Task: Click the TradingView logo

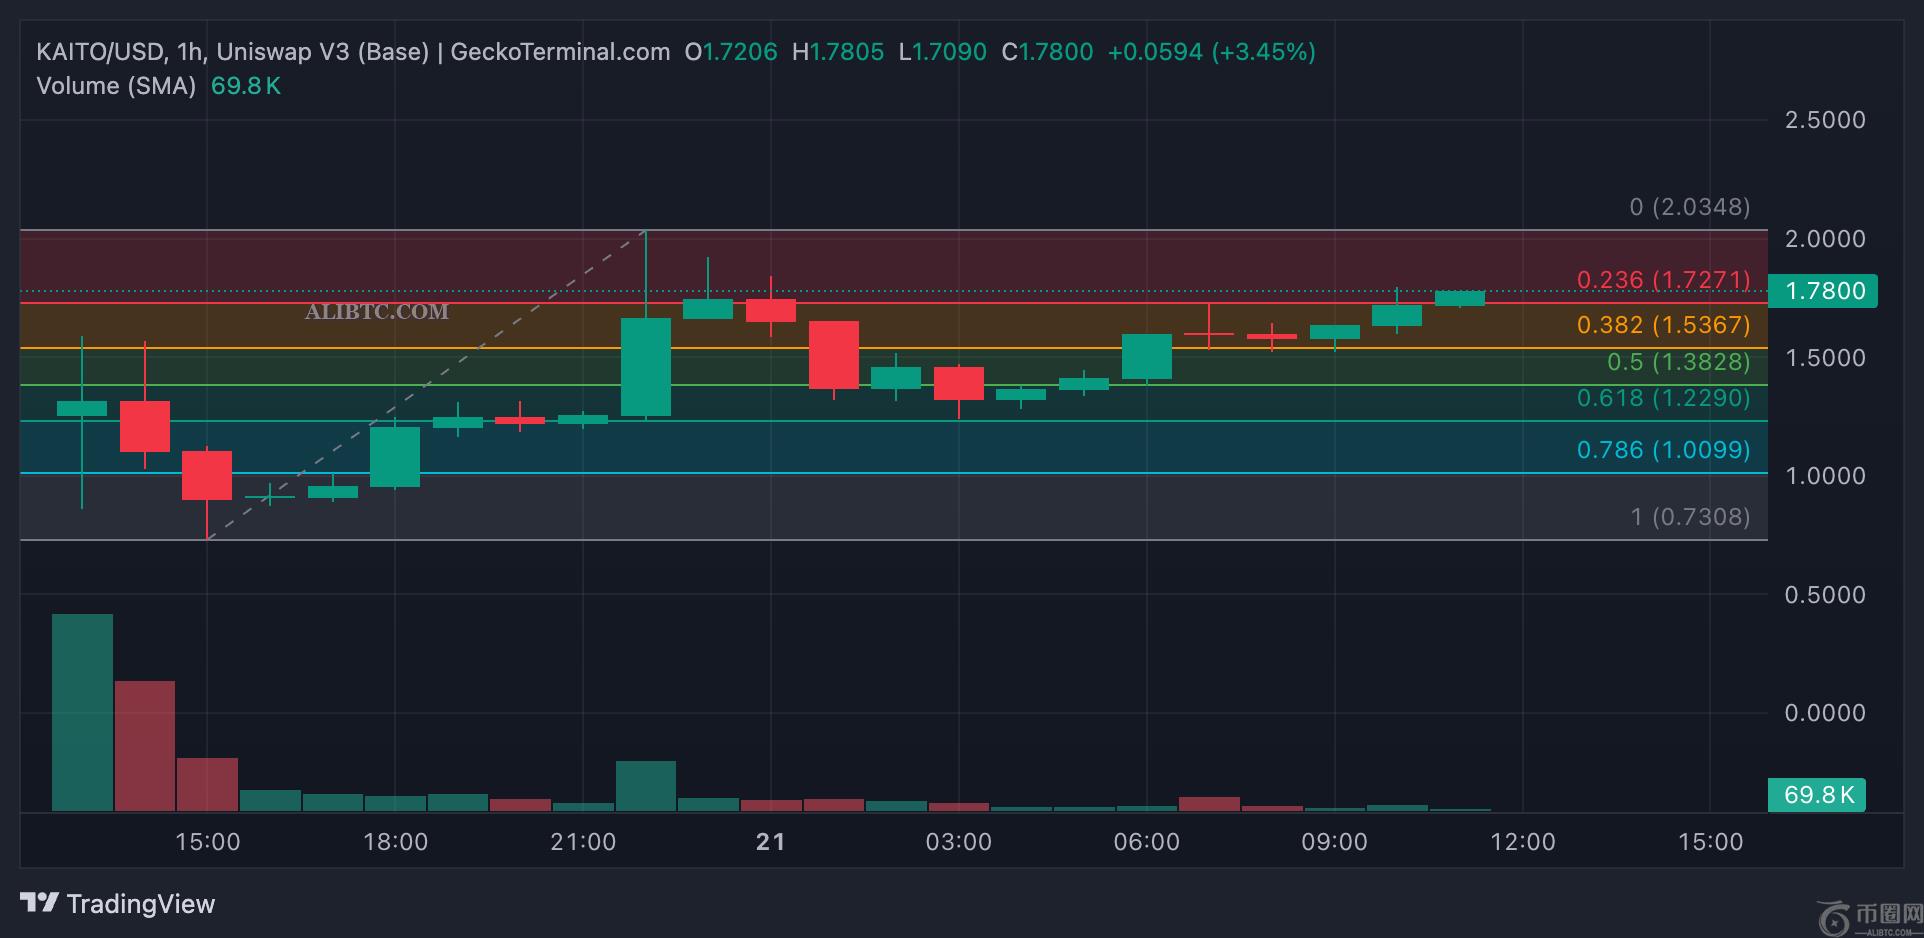Action: (118, 904)
